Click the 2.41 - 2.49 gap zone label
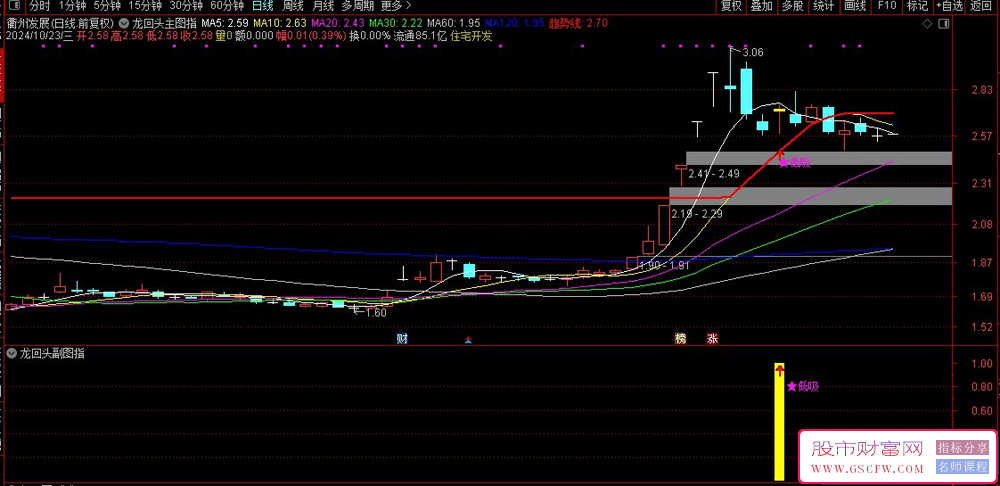This screenshot has height=486, width=1000. coord(714,173)
